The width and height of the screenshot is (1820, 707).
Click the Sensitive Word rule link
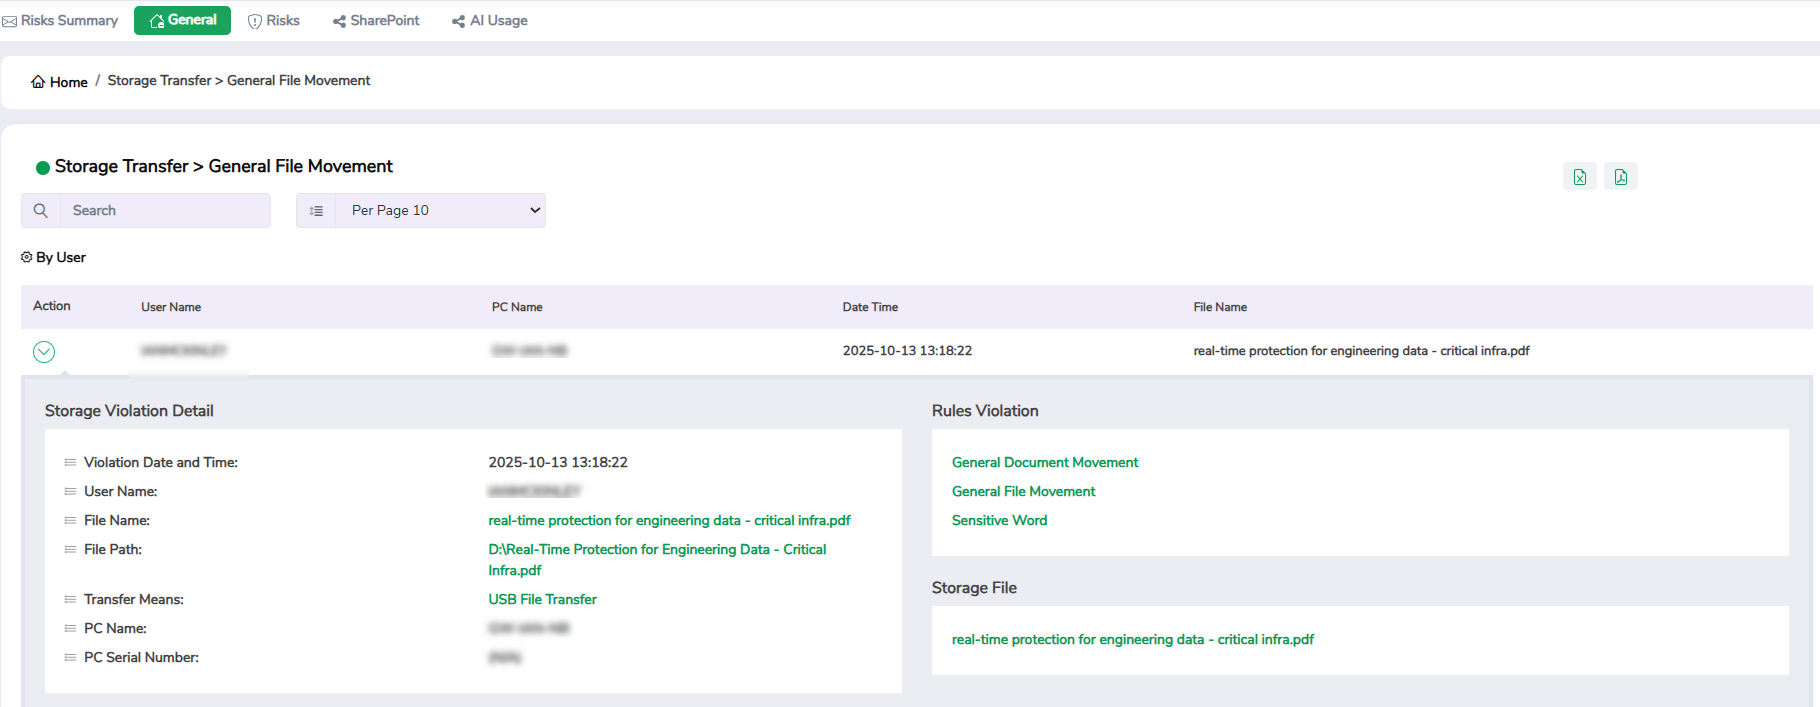pos(999,520)
